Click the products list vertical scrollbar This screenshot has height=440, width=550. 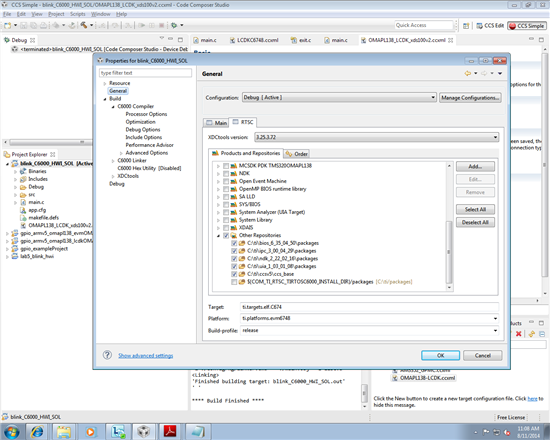pos(449,252)
